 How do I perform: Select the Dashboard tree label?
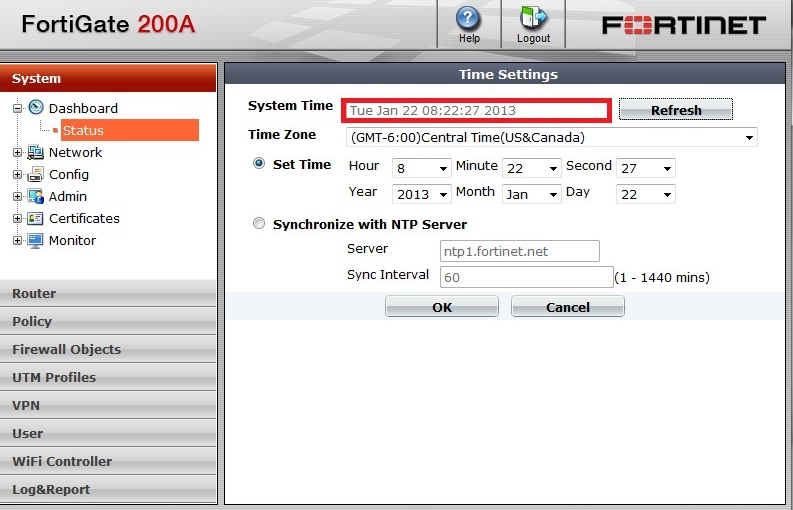pyautogui.click(x=83, y=108)
